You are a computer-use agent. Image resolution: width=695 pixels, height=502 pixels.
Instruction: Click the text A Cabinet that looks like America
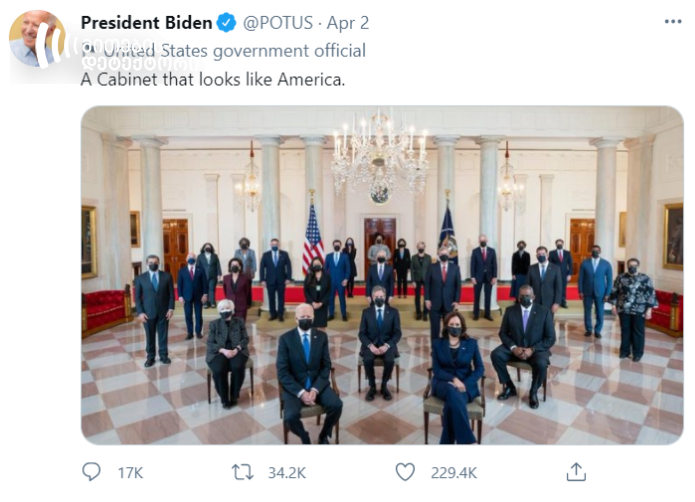click(213, 80)
